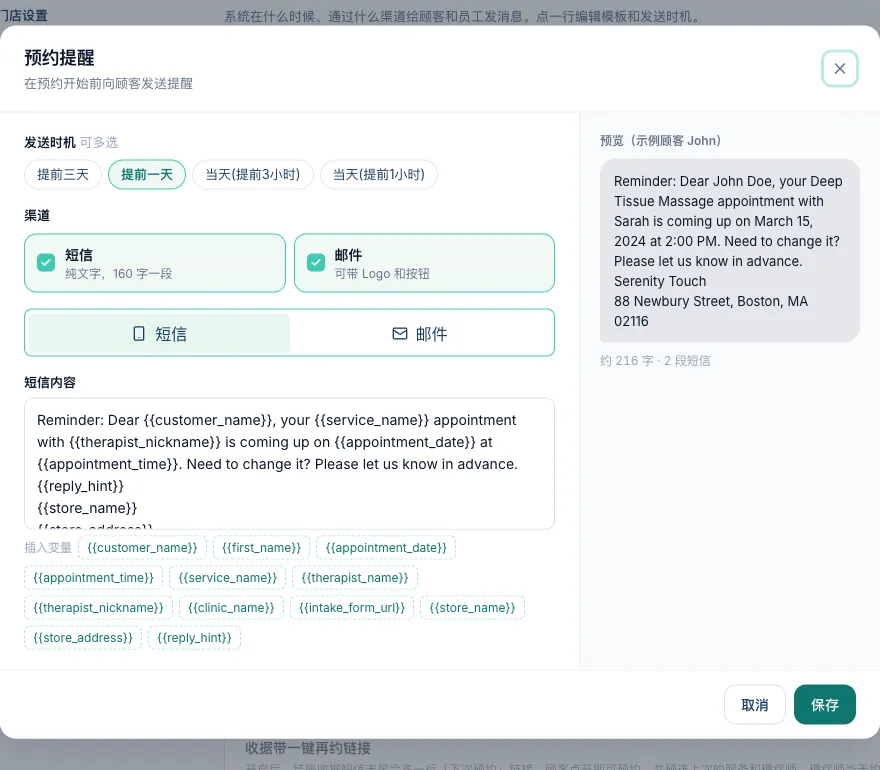Viewport: 880px width, 770px height.
Task: Click the phone icon in 短信 tab
Action: (x=139, y=334)
